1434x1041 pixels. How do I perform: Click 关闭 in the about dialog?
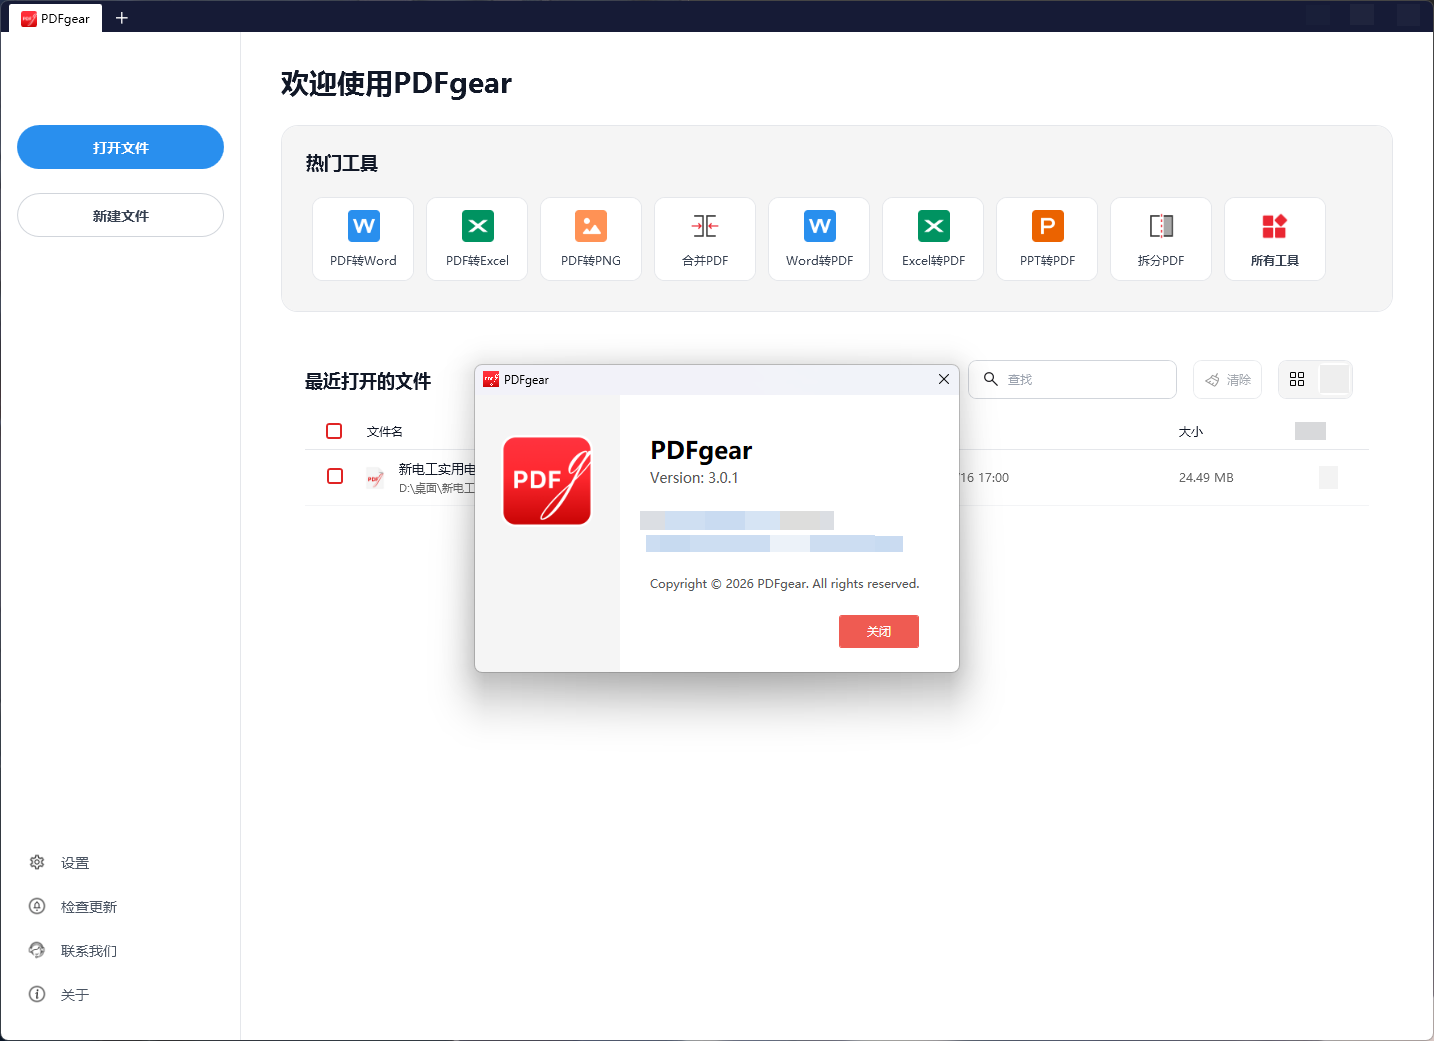point(879,632)
